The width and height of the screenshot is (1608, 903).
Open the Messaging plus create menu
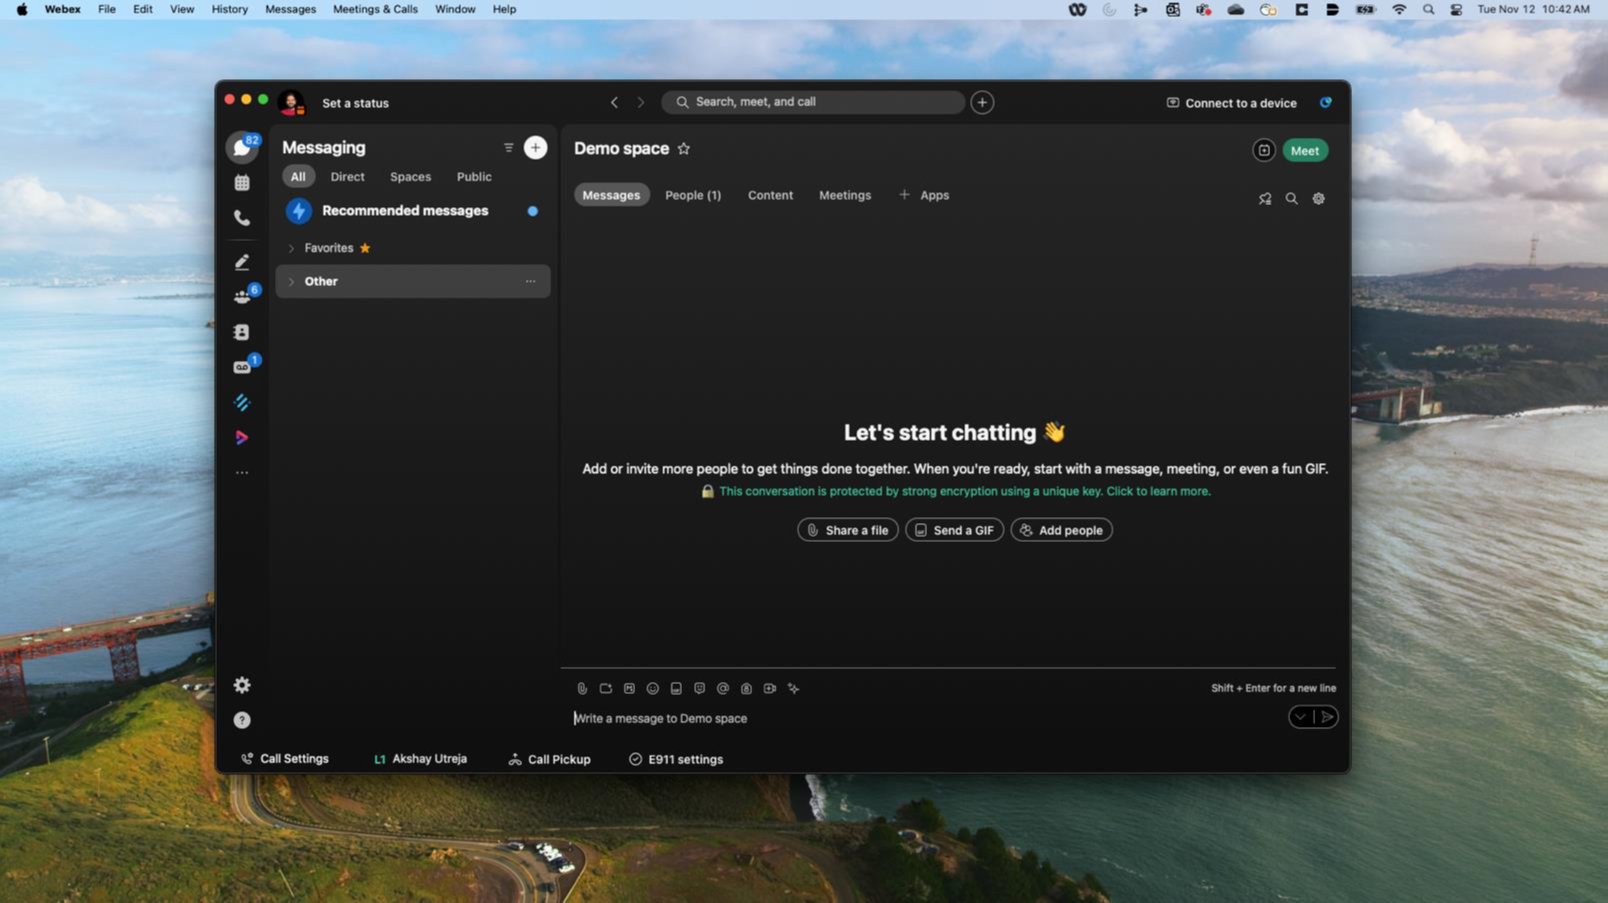[x=536, y=148]
